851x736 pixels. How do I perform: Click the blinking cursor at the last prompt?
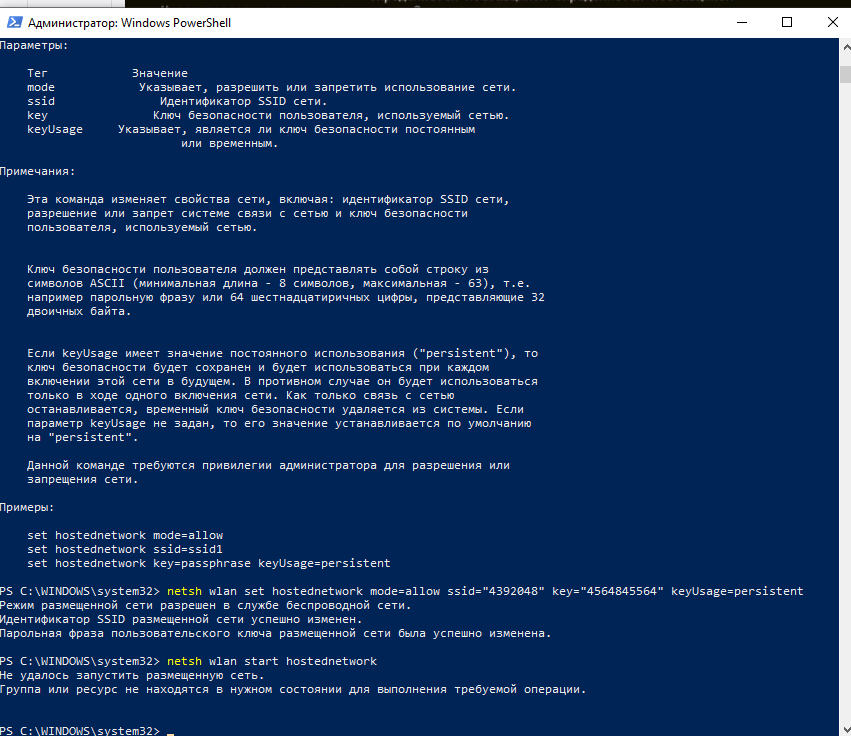(171, 732)
